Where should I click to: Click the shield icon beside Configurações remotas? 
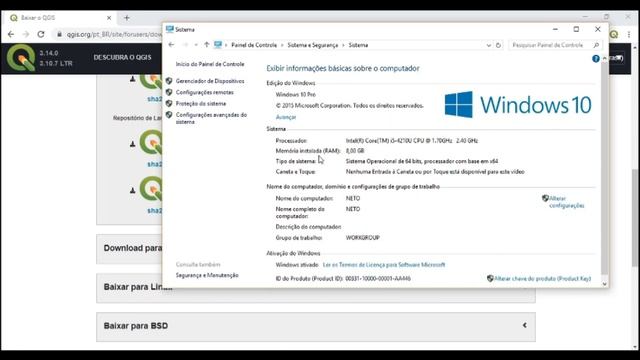[x=169, y=92]
